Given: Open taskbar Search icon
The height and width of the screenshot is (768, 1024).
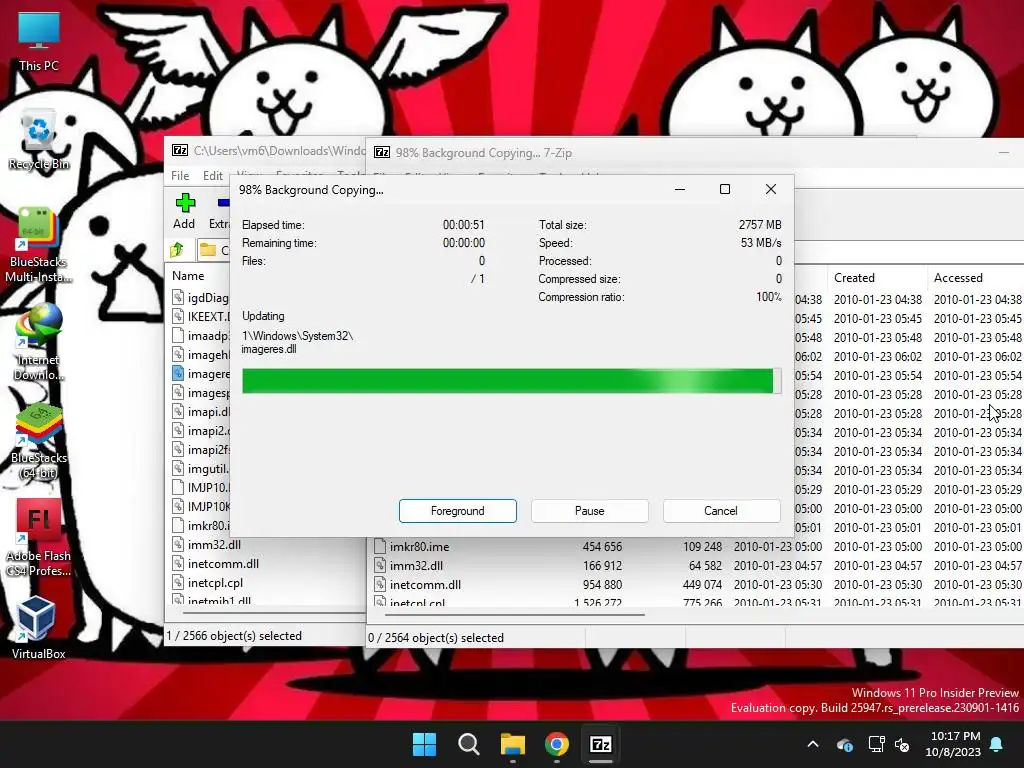Looking at the screenshot, I should coord(469,744).
